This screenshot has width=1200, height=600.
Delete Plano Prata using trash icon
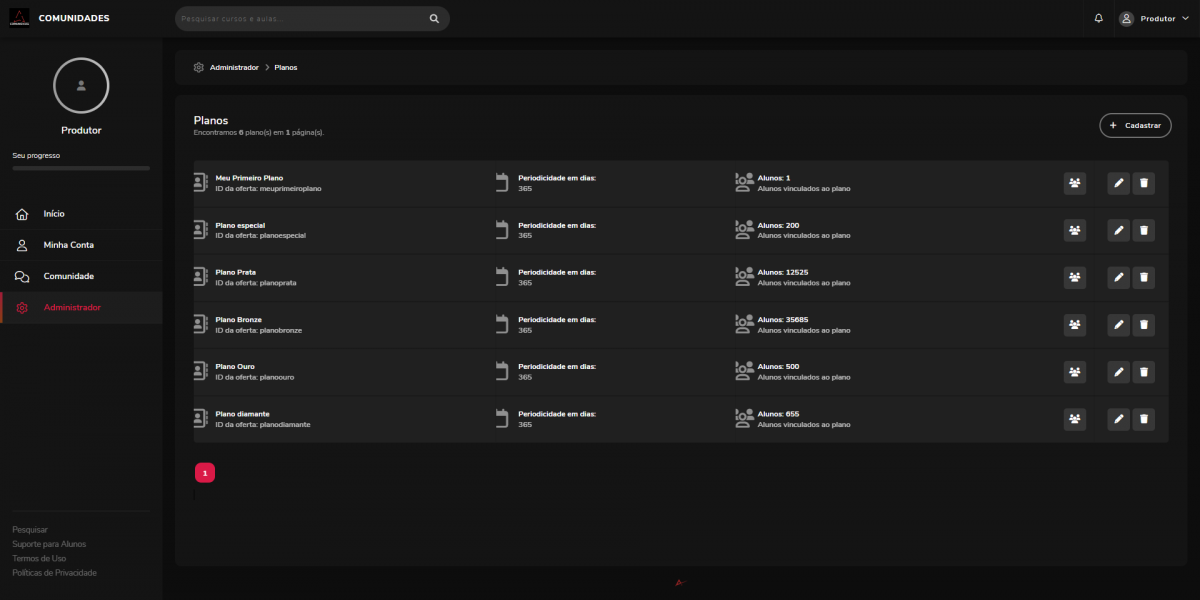1144,277
